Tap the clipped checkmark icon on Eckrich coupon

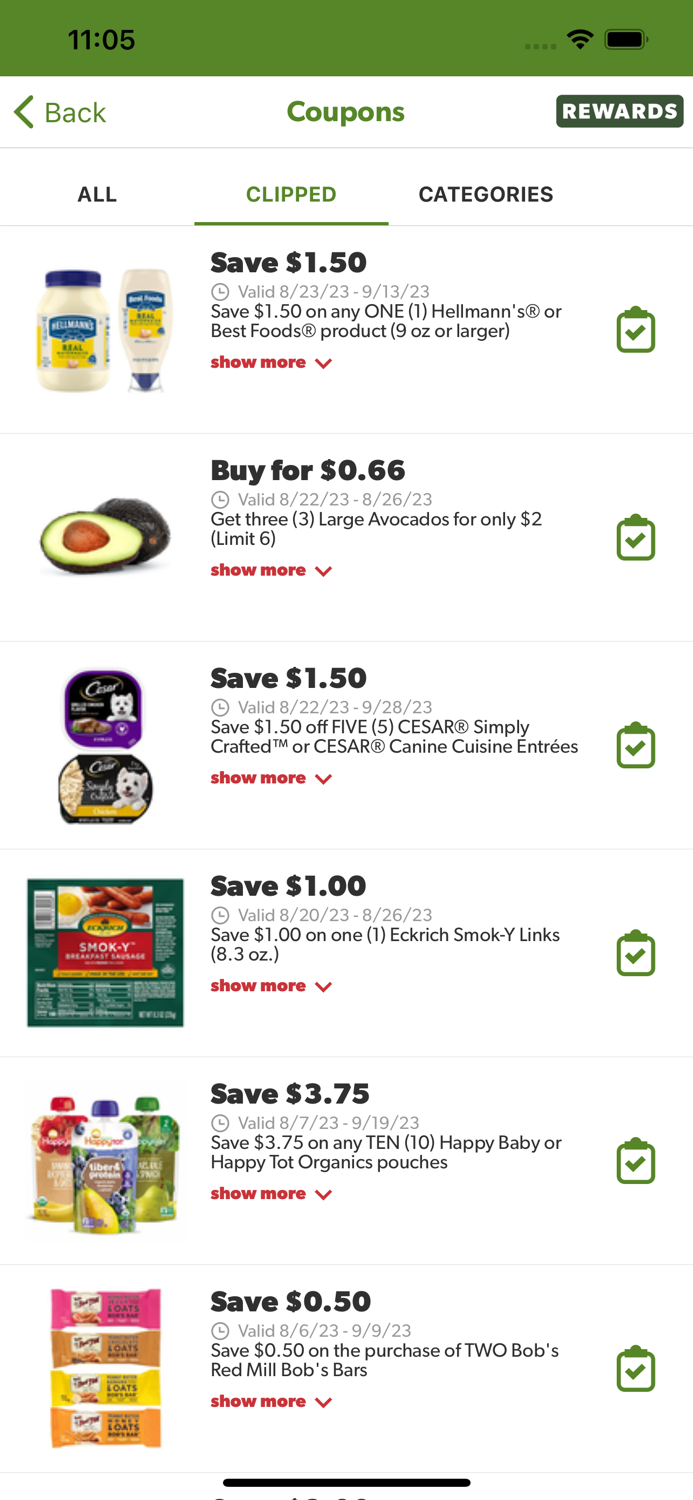(x=636, y=952)
